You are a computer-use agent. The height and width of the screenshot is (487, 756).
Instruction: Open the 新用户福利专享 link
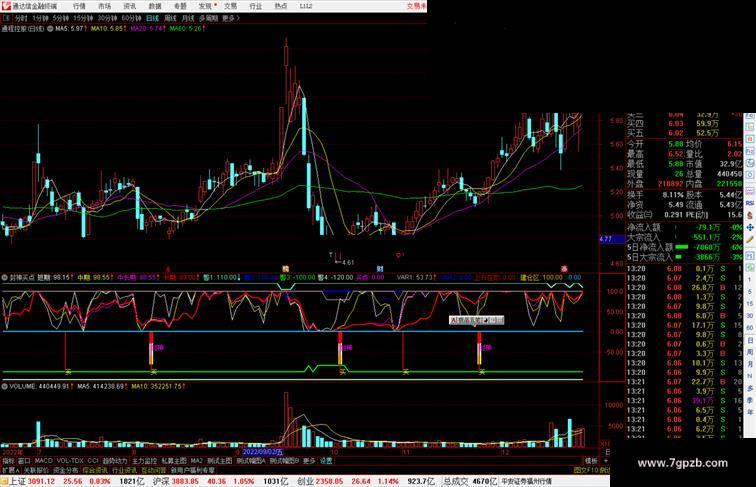[x=193, y=470]
